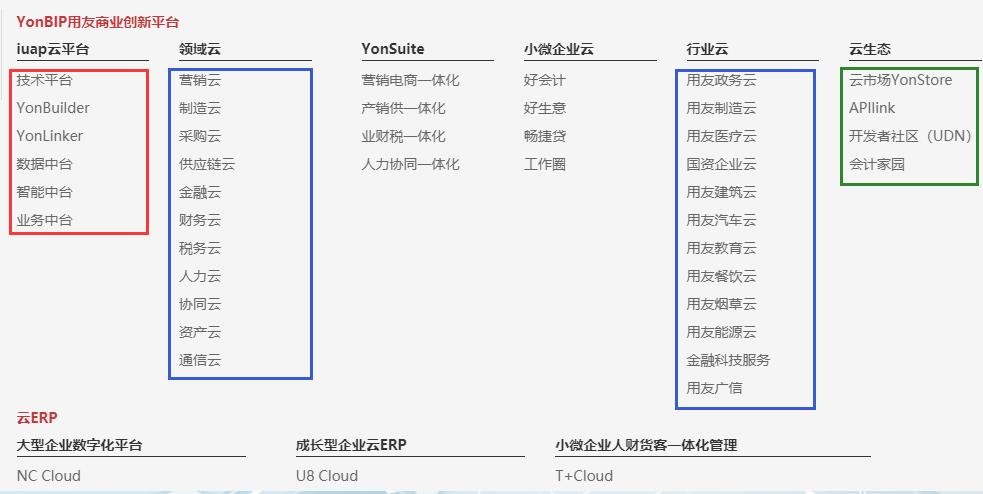The width and height of the screenshot is (983, 494).
Task: Click the YonBIP用友商业创新平台 section title
Action: (98, 22)
